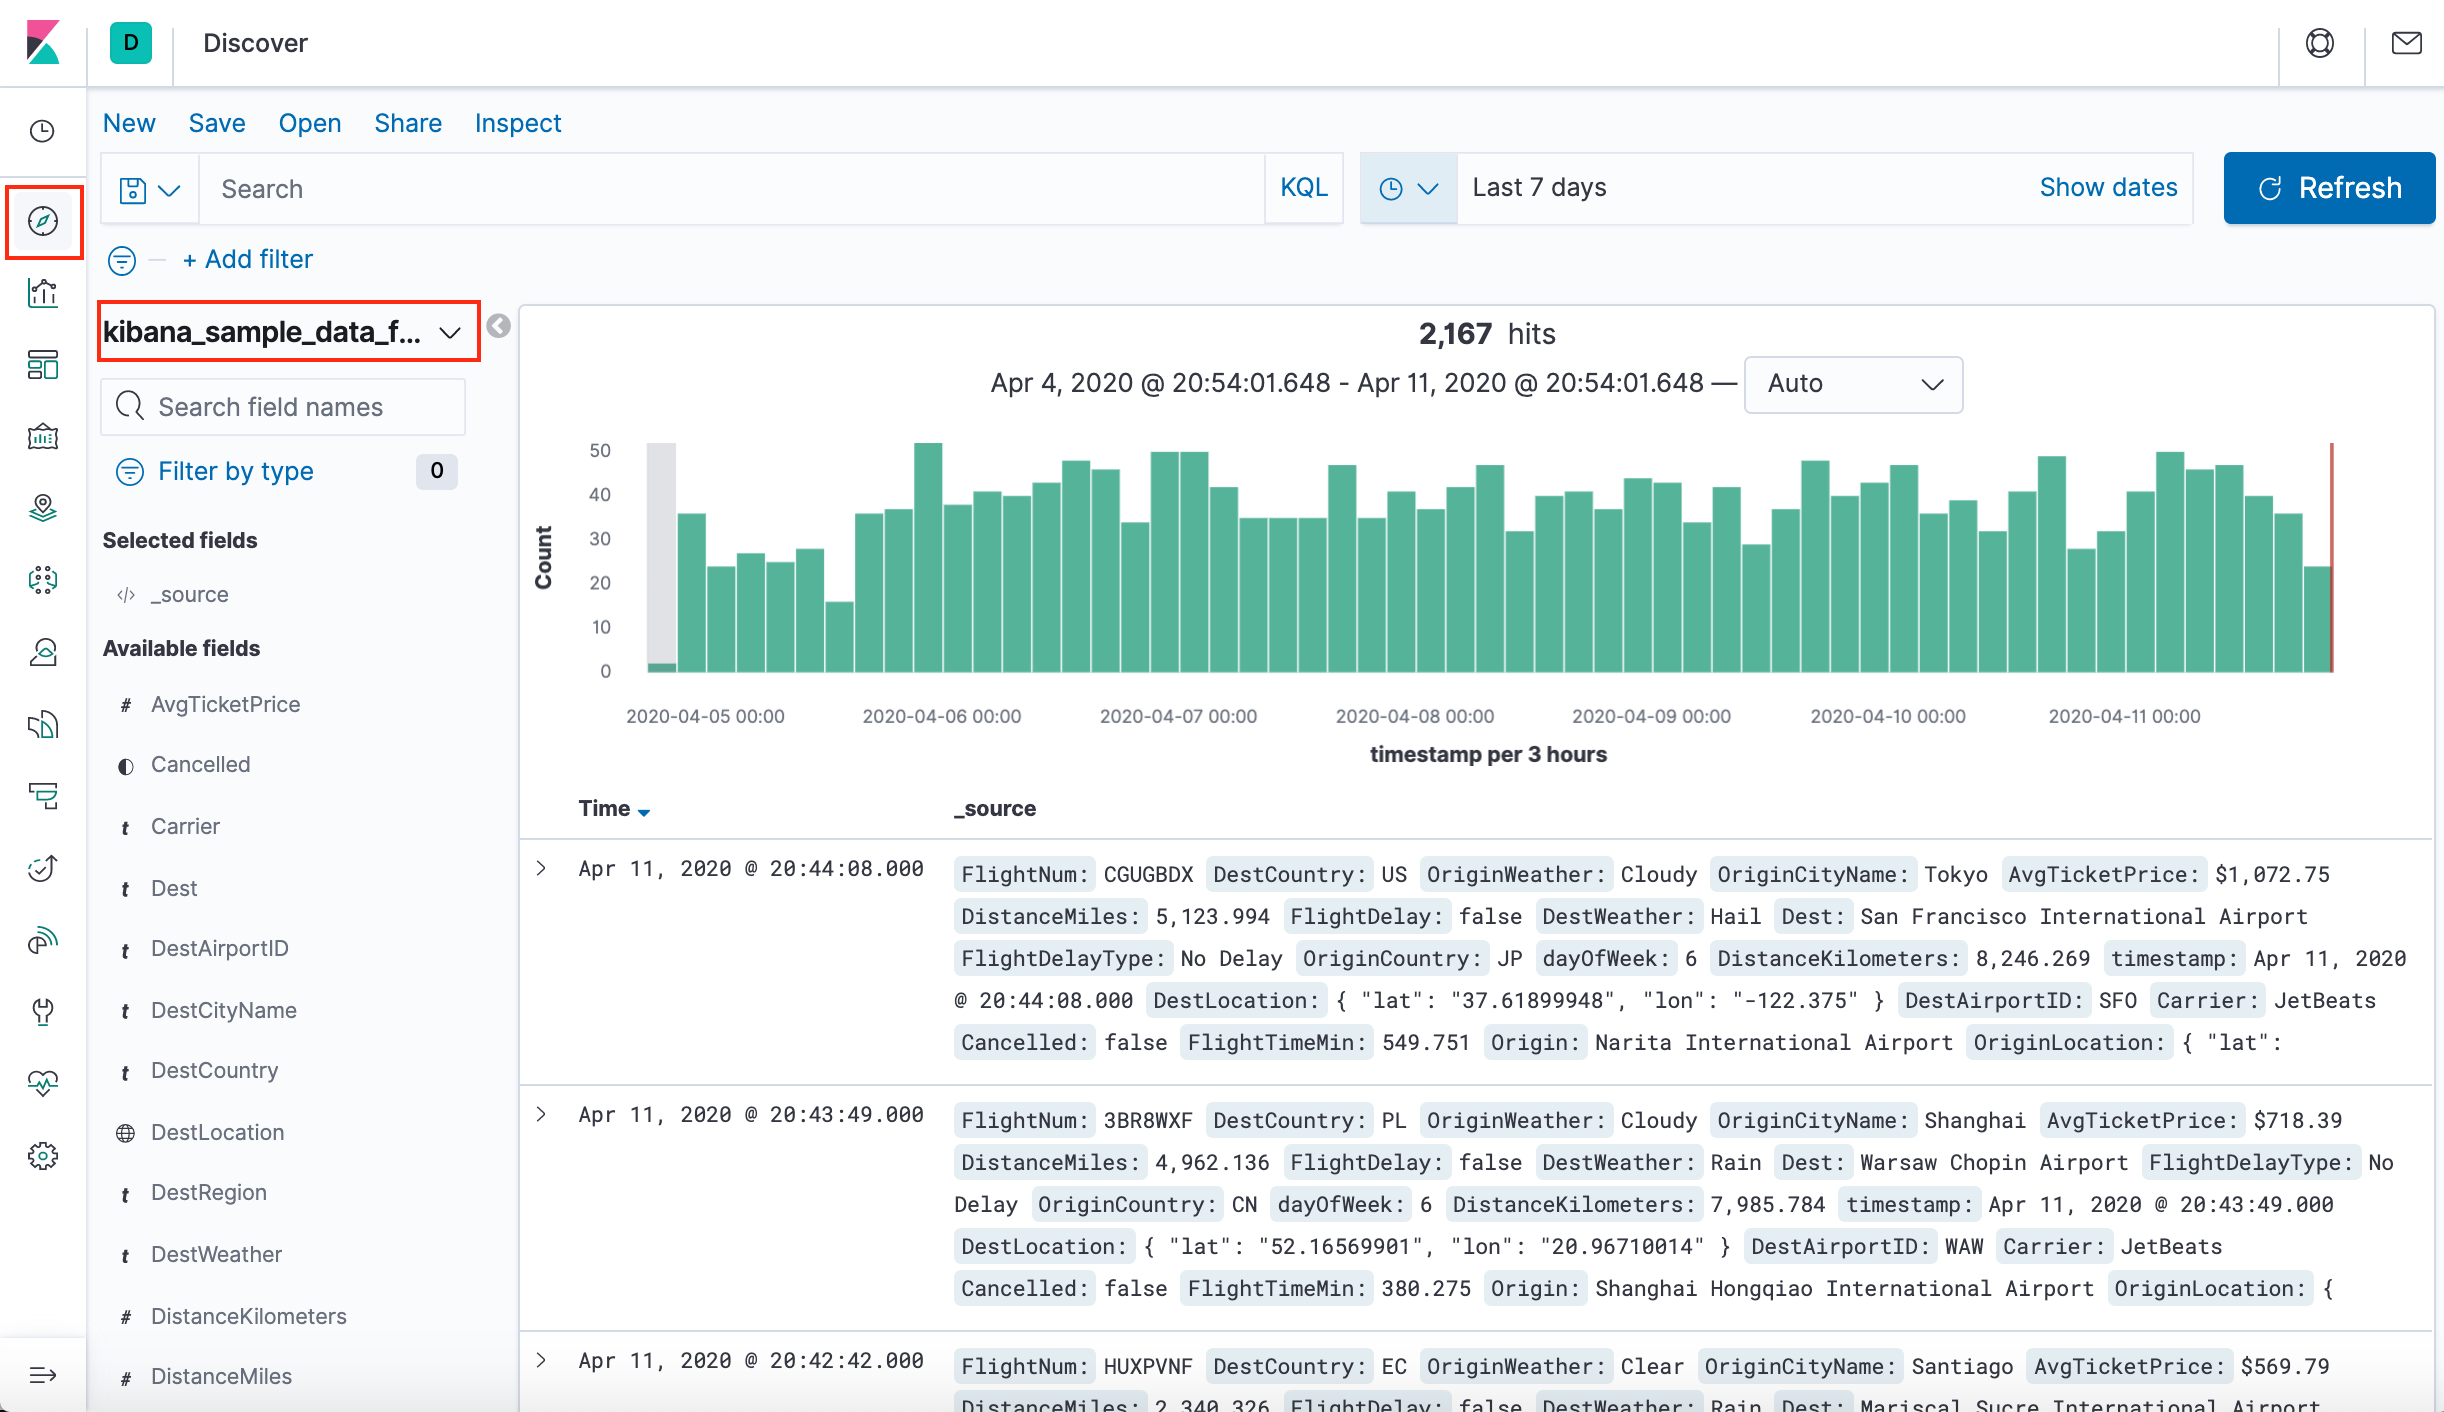The image size is (2444, 1412).
Task: Click + Add filter
Action: click(x=248, y=260)
